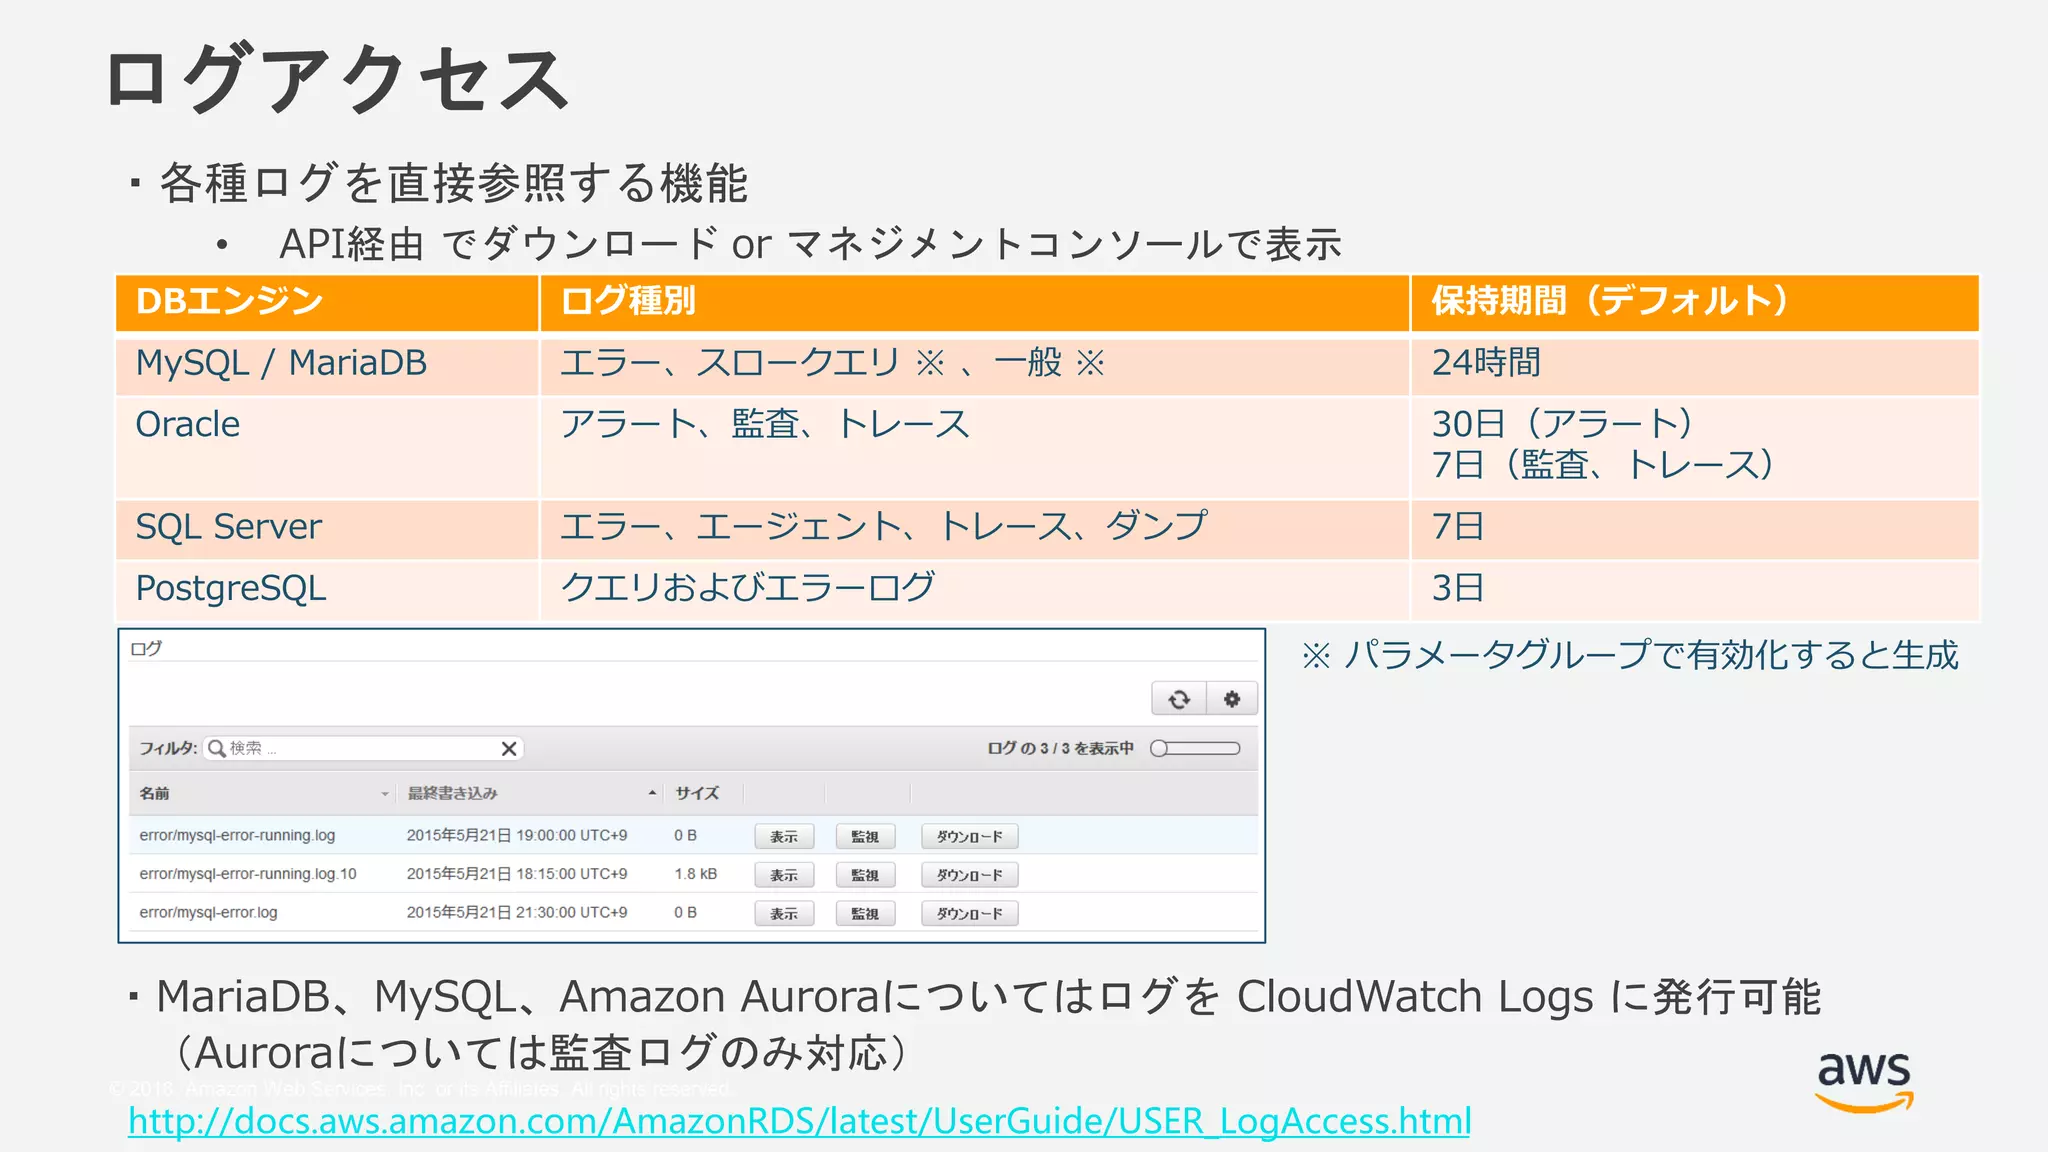Click 表示 for error/mysql-error.log
Image resolution: width=2048 pixels, height=1152 pixels.
pyautogui.click(x=784, y=913)
